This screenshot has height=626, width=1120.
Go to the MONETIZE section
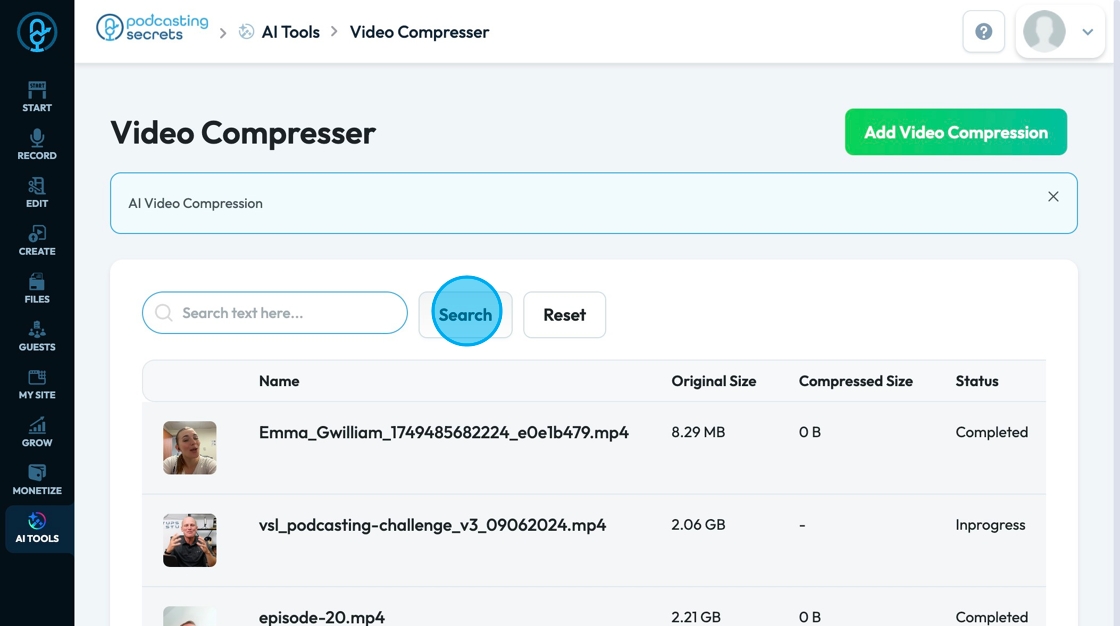pos(37,480)
